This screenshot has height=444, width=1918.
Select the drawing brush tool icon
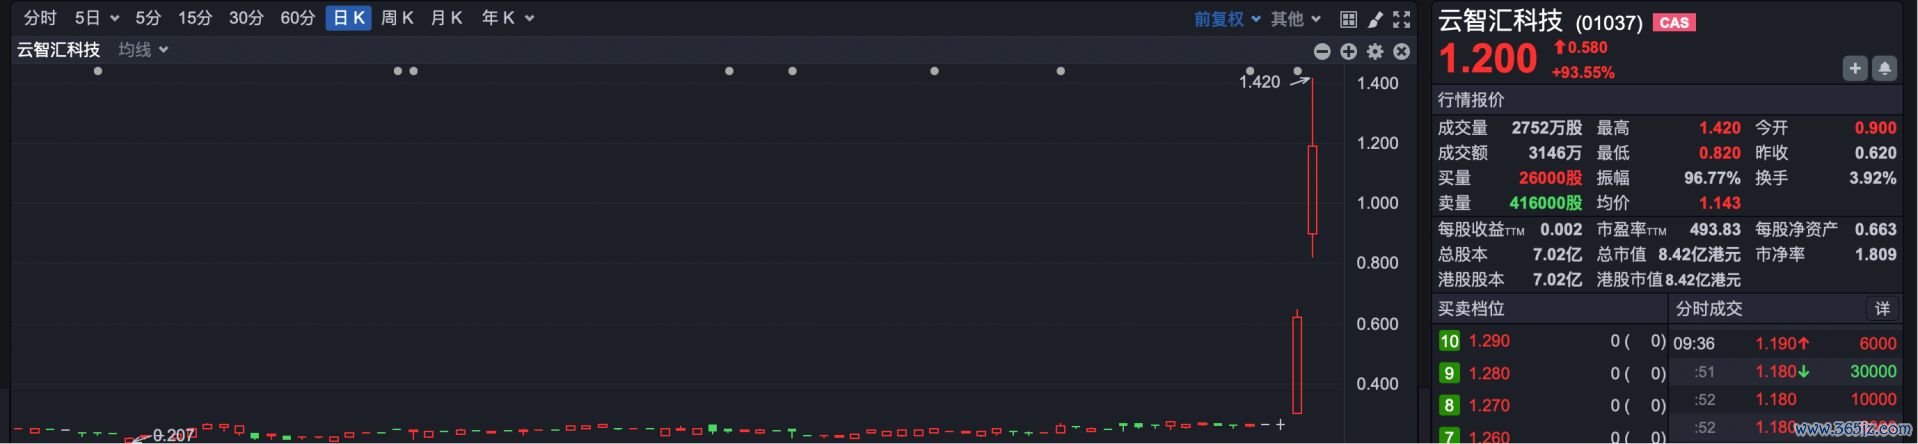[x=1375, y=19]
